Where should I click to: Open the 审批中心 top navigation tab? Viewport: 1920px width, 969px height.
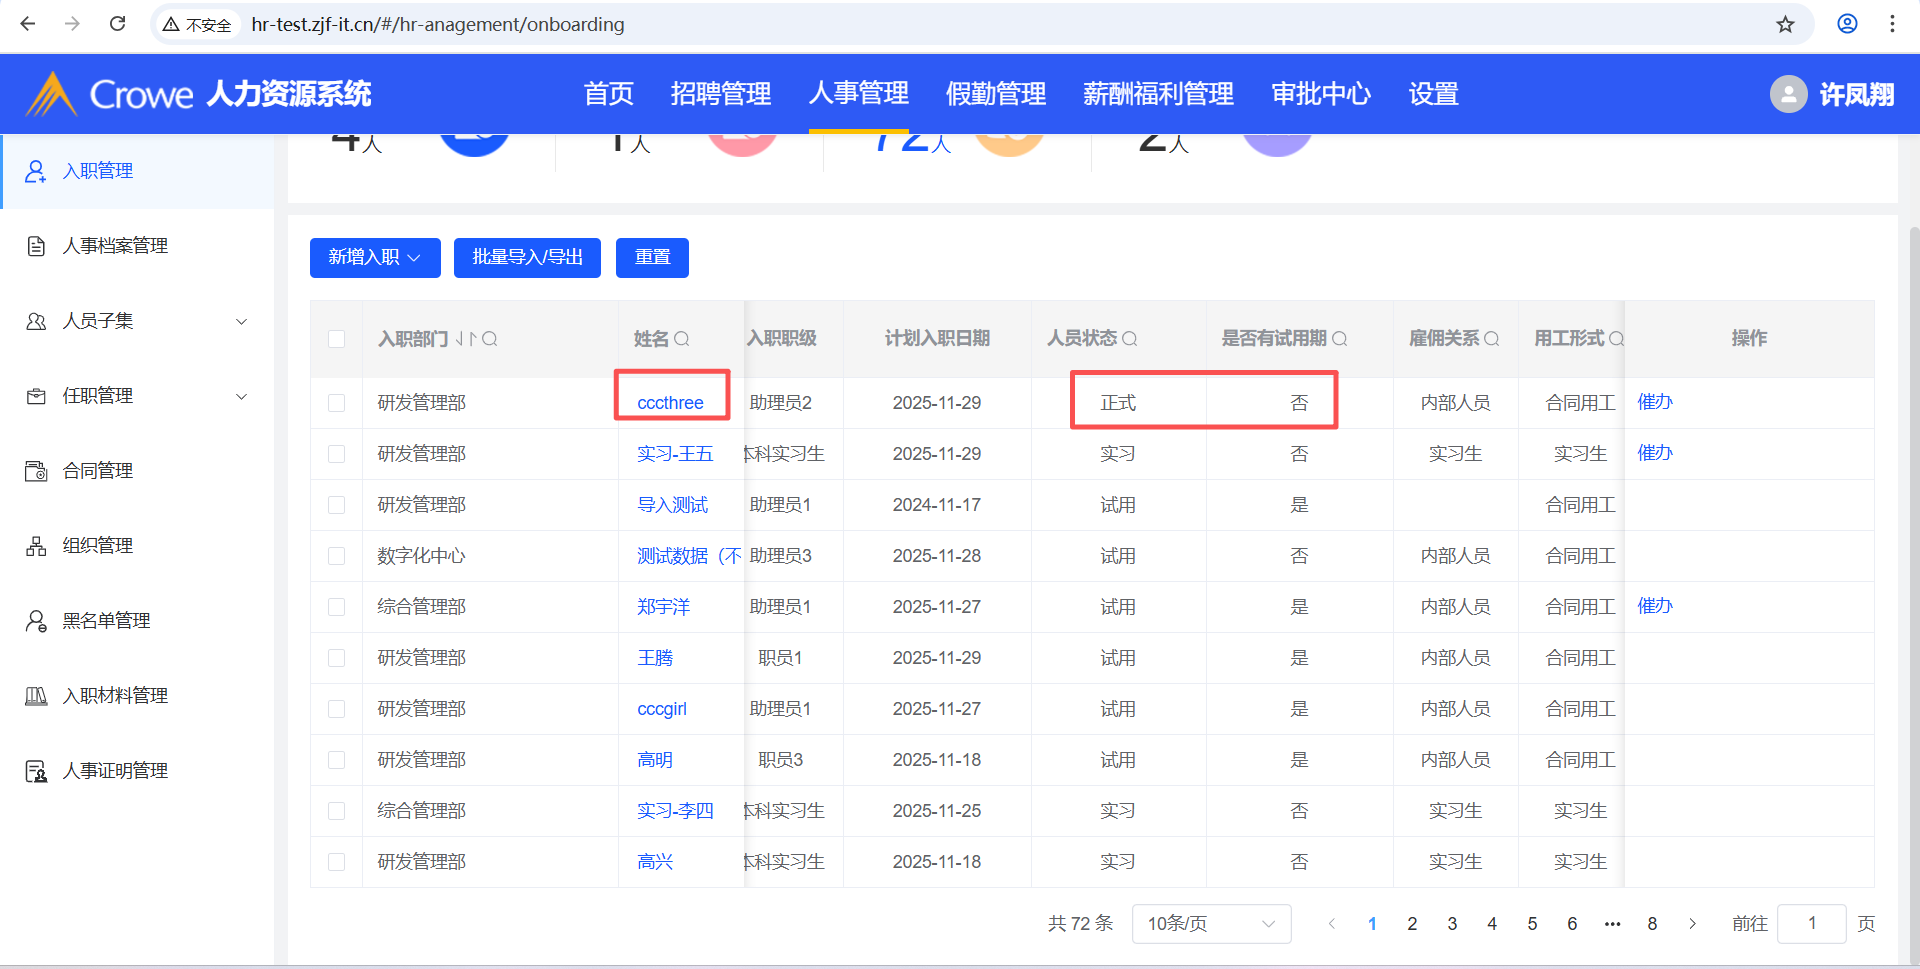tap(1320, 94)
